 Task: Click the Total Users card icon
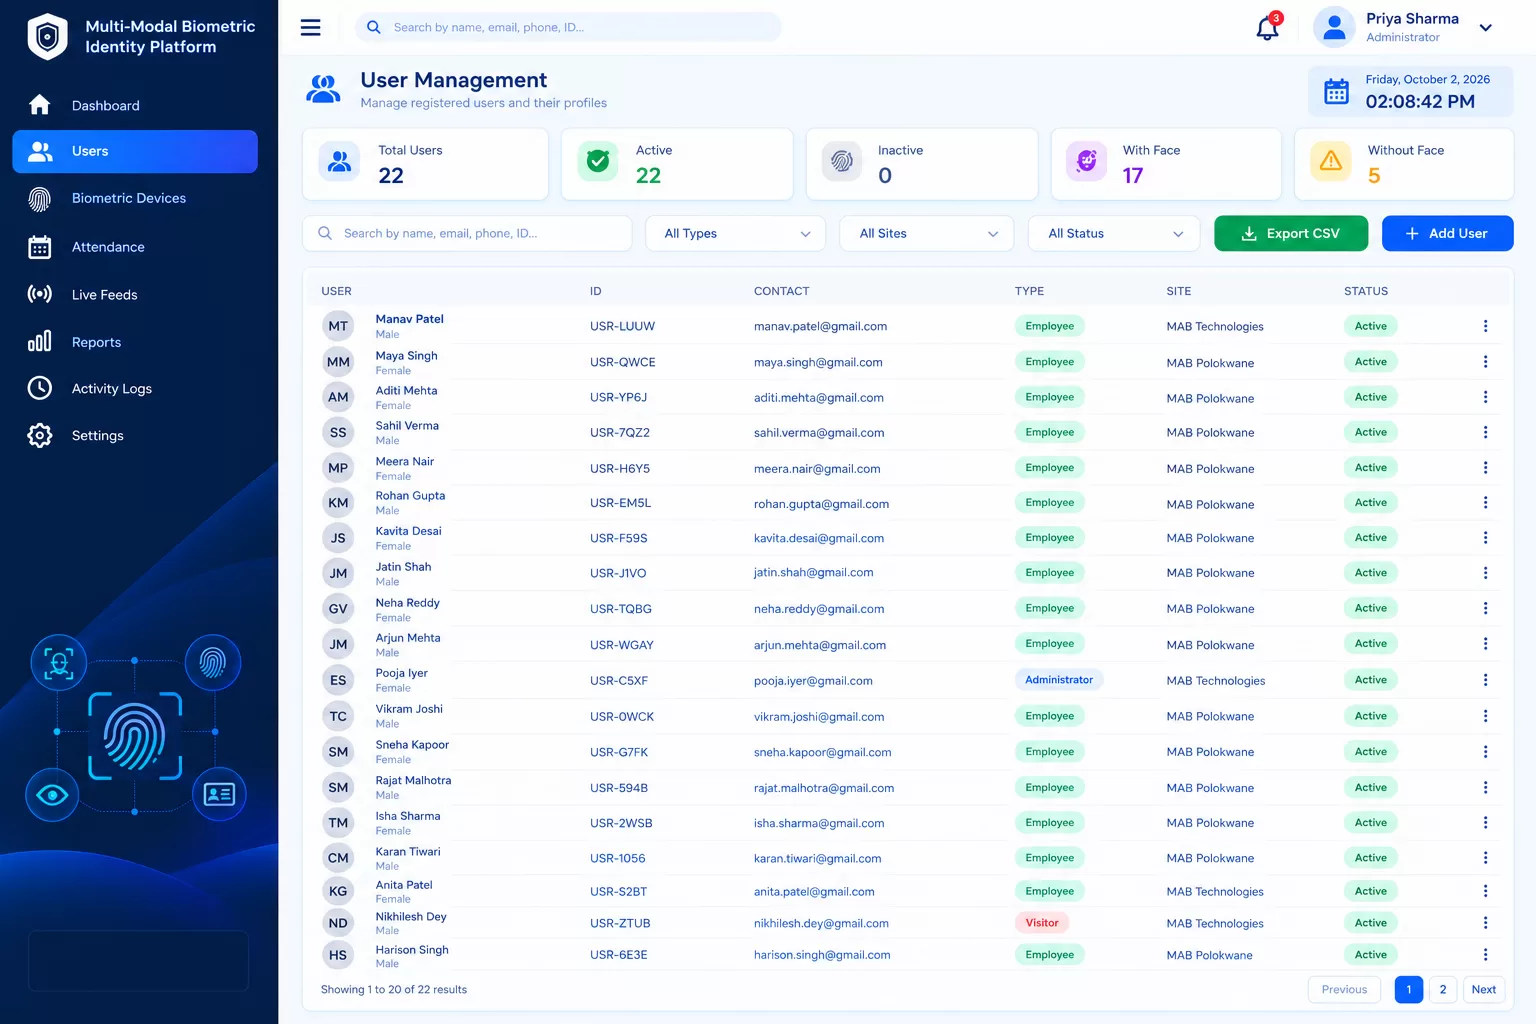tap(340, 161)
